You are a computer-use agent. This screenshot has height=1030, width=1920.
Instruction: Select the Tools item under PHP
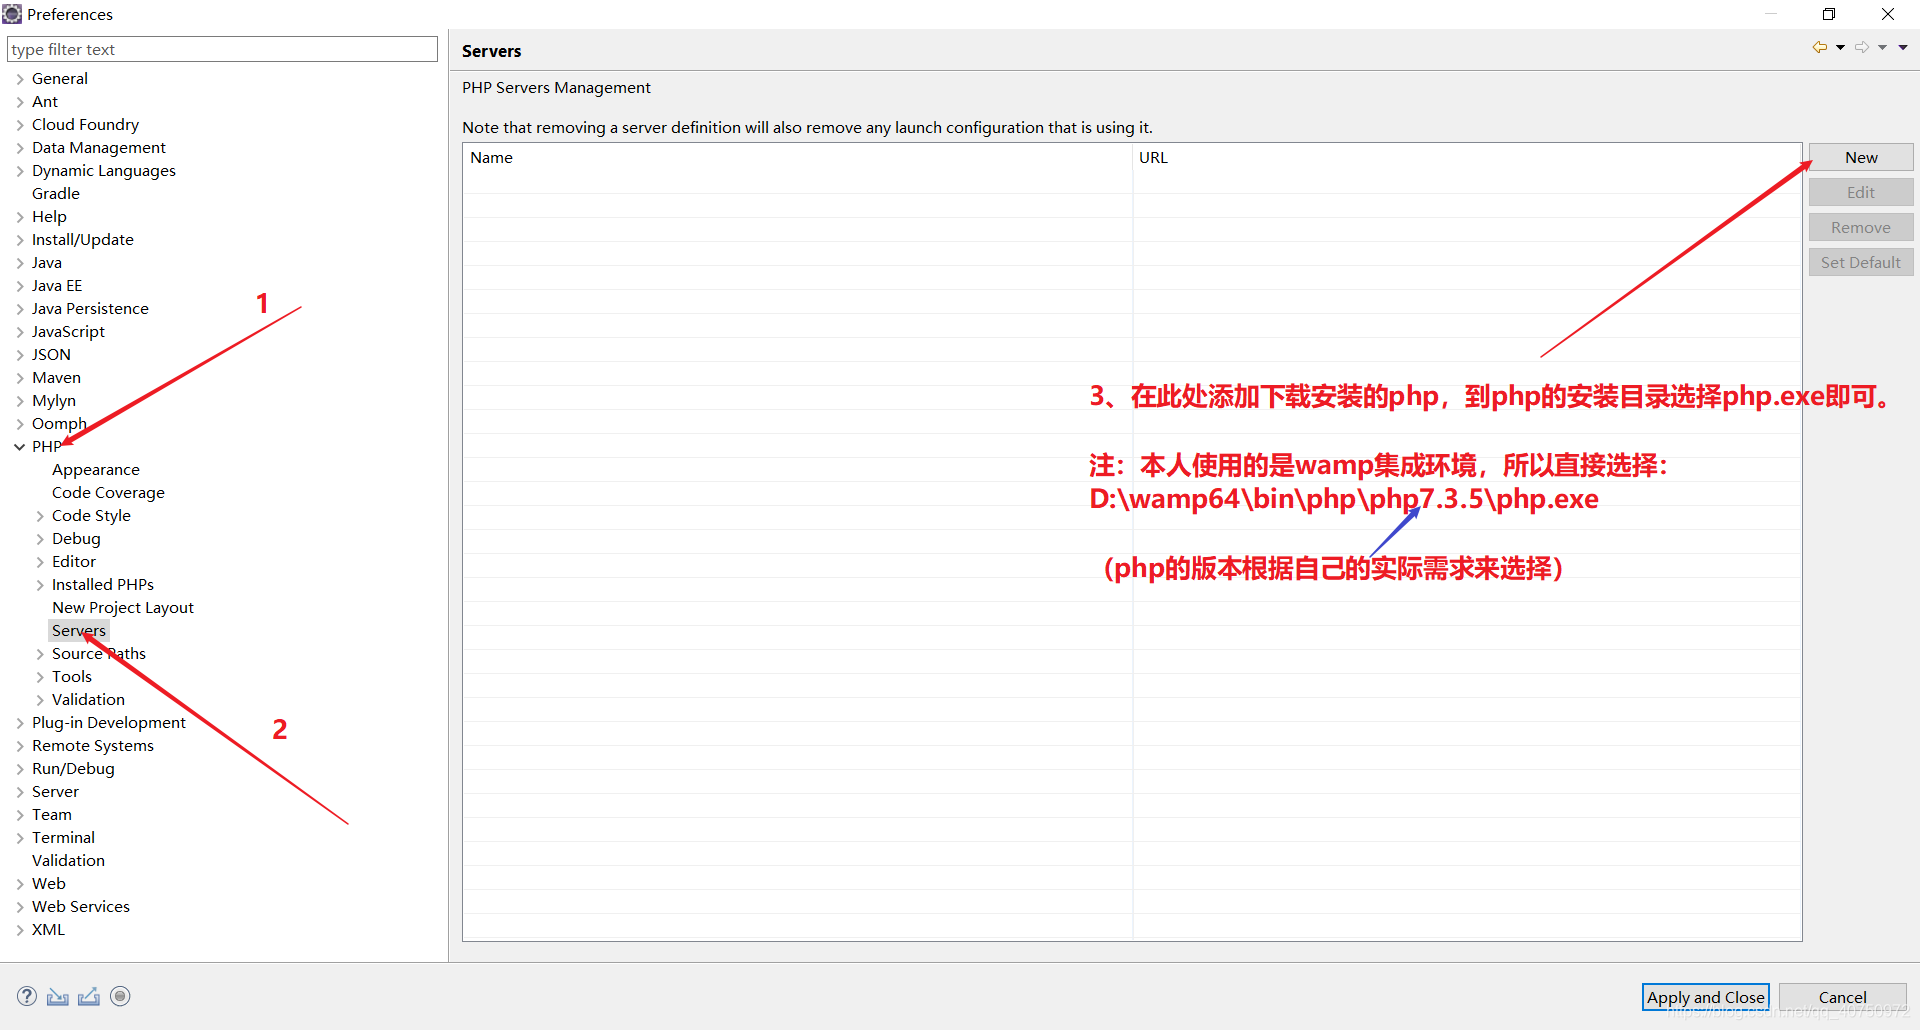pos(72,677)
